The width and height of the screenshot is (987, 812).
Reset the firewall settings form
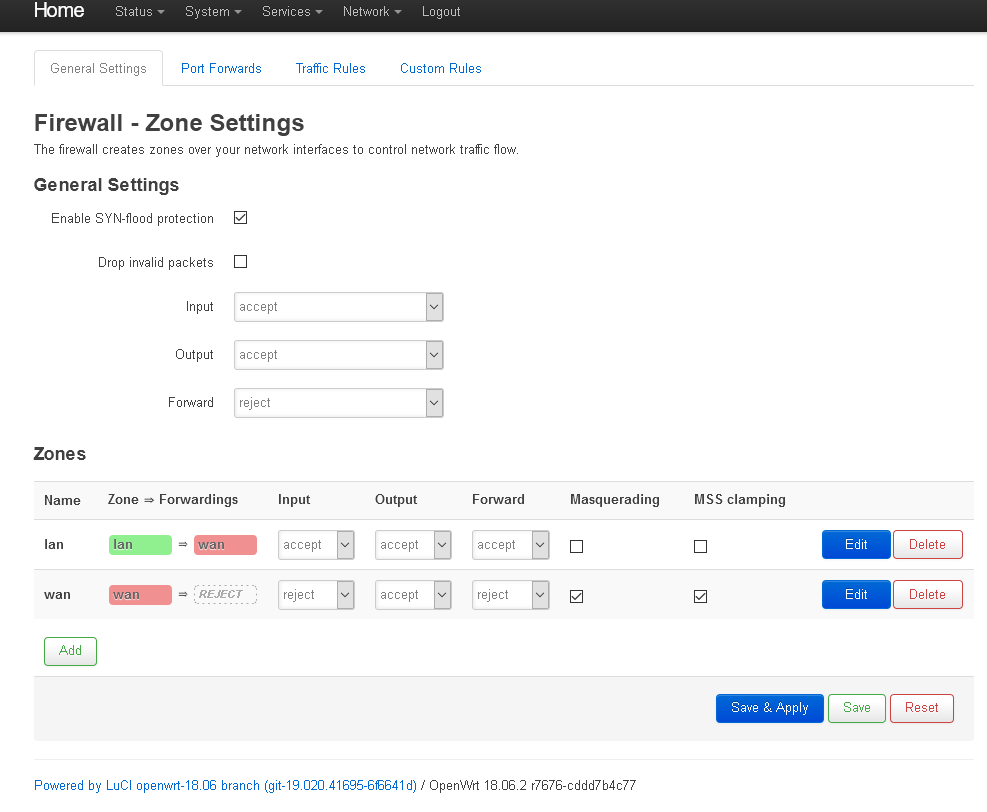[x=922, y=708]
